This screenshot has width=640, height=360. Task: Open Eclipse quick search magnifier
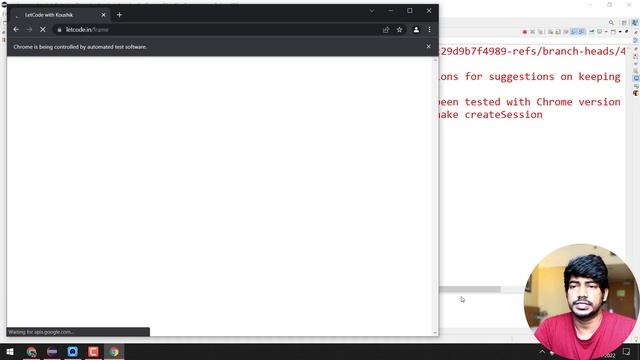(x=611, y=22)
